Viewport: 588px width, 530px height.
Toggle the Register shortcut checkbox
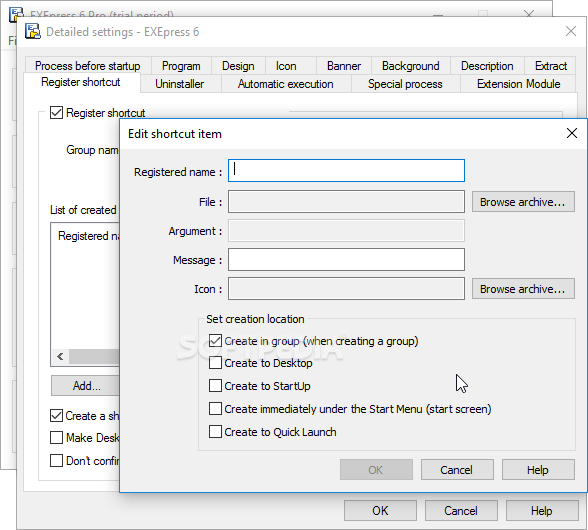tap(56, 113)
